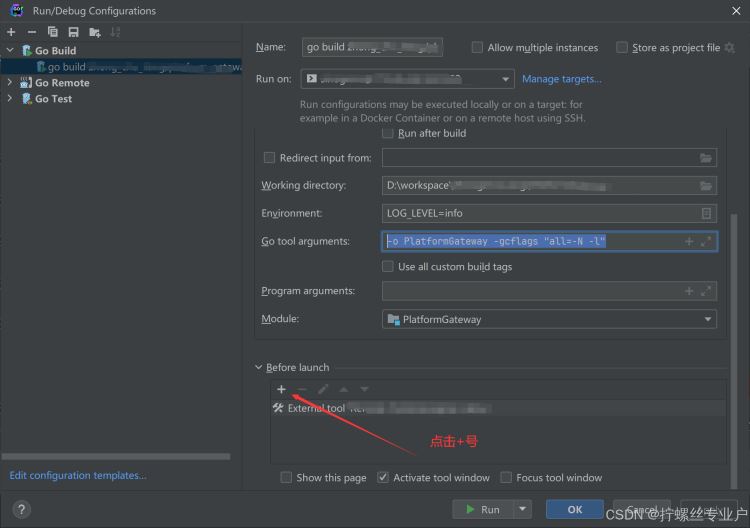Move Before launch task down
The width and height of the screenshot is (750, 528).
click(x=364, y=389)
